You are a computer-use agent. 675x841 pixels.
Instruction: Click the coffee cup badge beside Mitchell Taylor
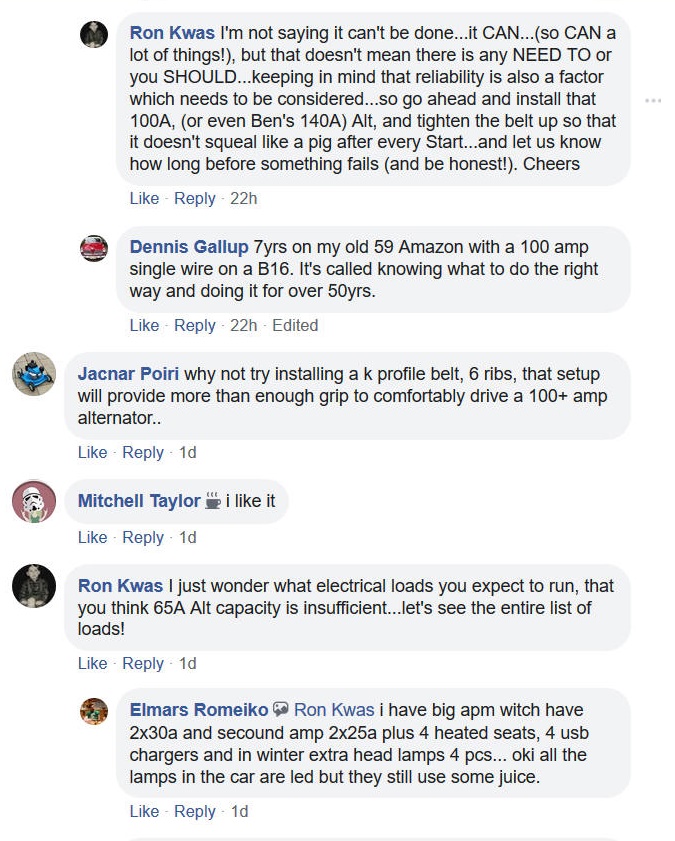point(212,501)
